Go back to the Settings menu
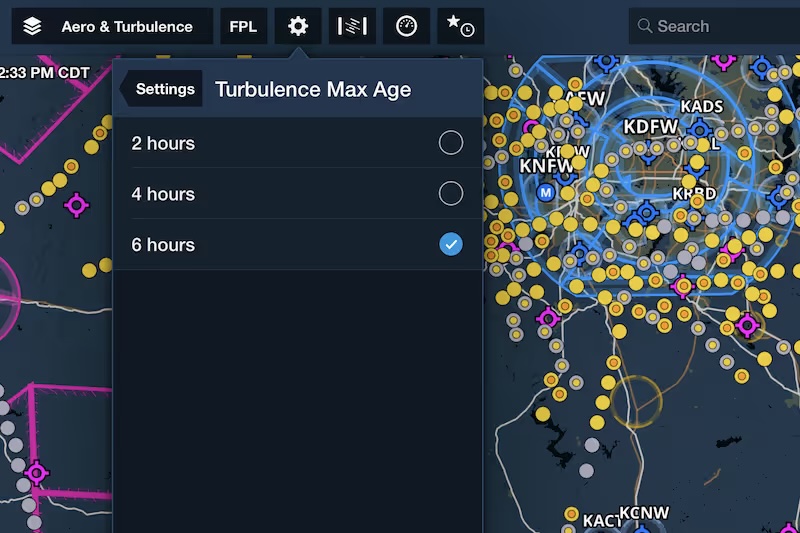 point(162,89)
